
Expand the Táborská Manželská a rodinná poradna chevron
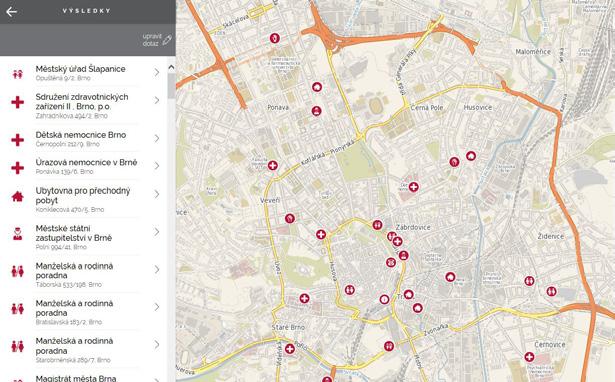pyautogui.click(x=156, y=269)
